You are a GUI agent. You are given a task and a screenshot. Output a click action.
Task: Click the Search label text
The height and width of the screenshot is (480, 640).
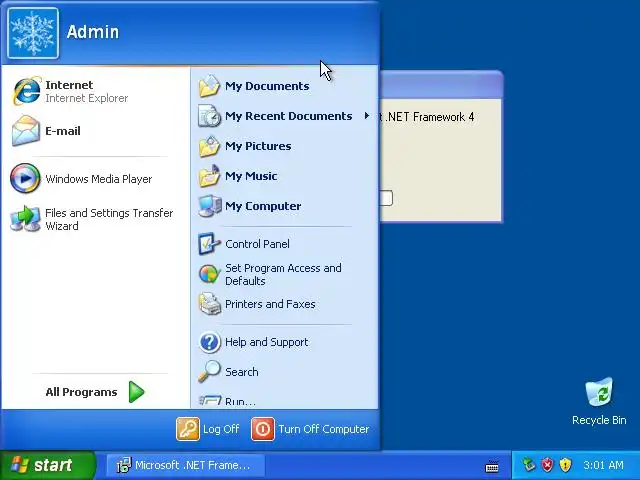tap(242, 372)
